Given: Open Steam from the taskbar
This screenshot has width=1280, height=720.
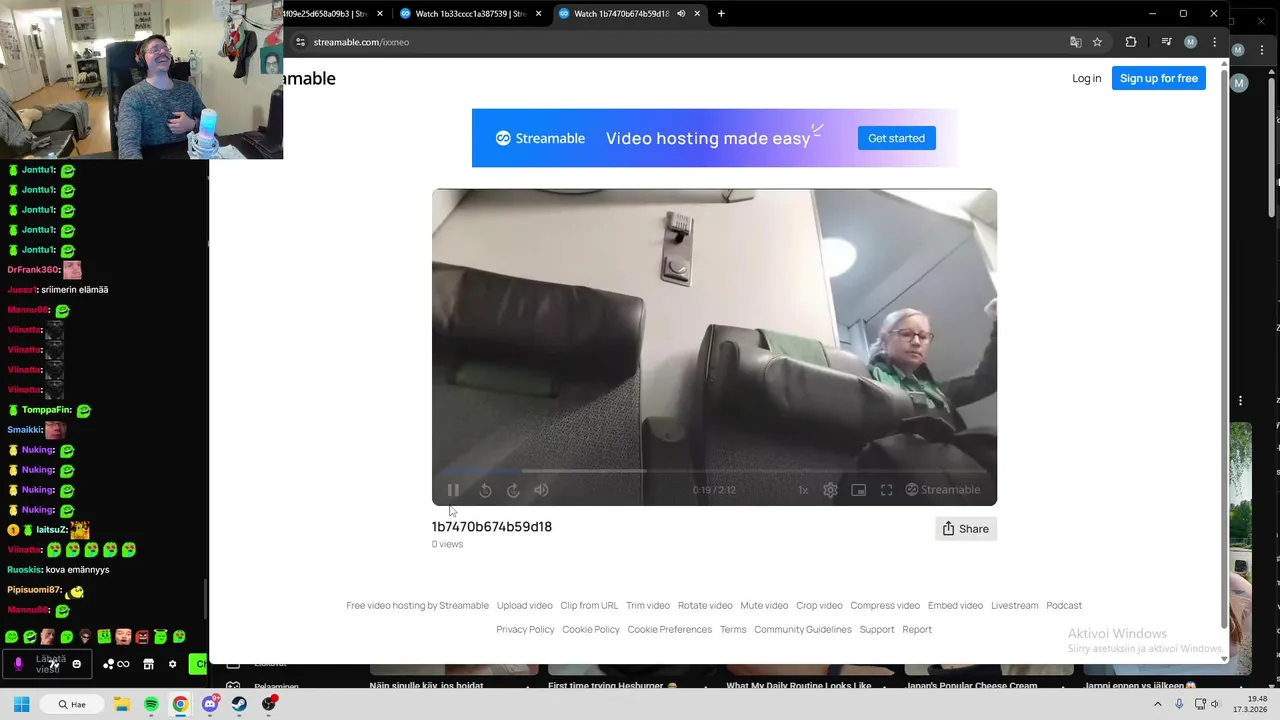Looking at the screenshot, I should pos(239,704).
